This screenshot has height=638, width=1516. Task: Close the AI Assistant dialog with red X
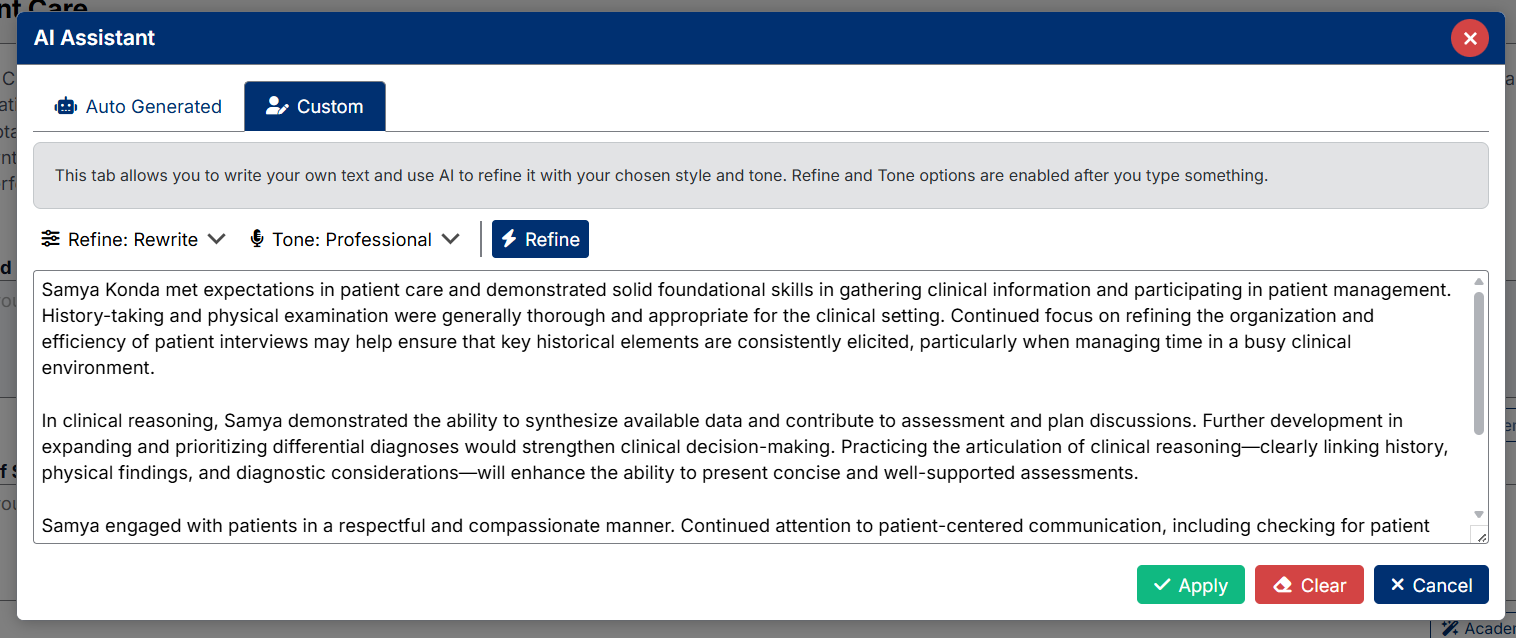pos(1470,38)
